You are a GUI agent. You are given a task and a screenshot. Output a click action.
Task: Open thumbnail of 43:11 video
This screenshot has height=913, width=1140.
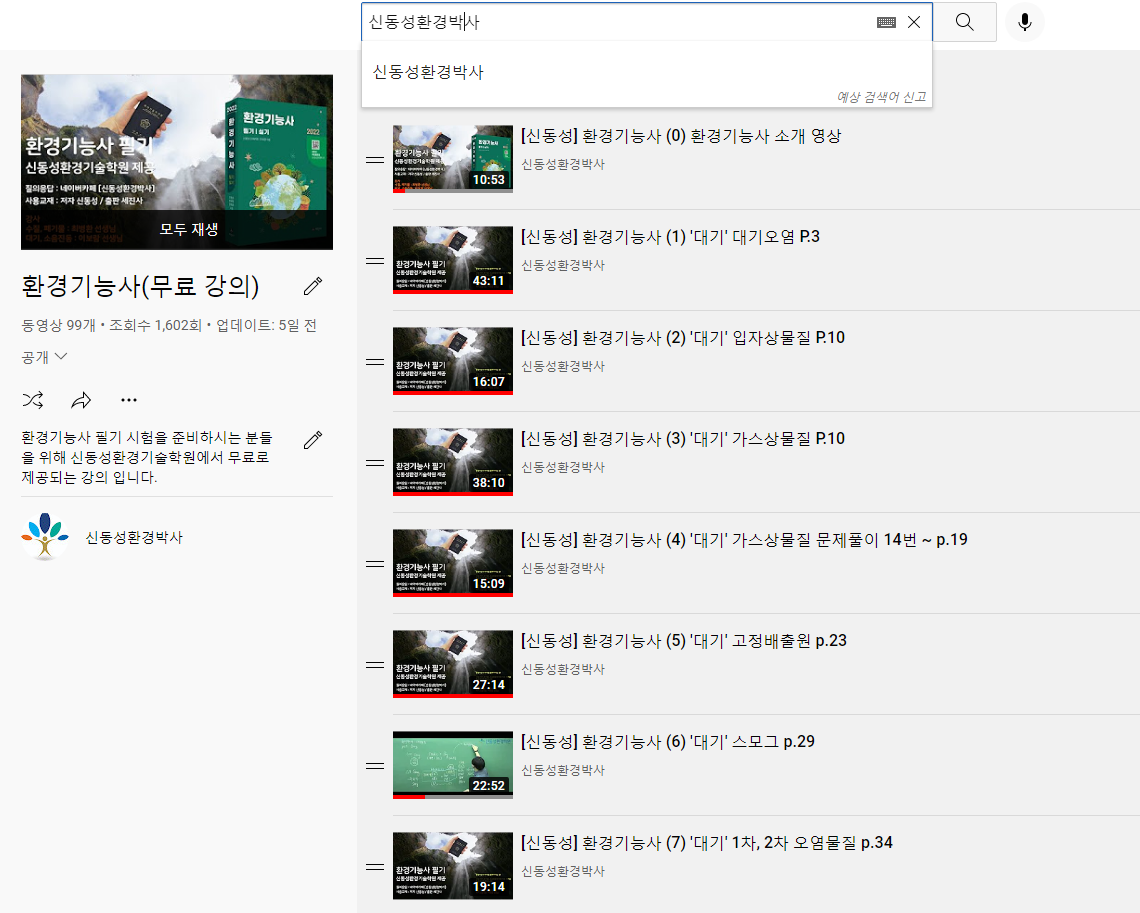453,260
